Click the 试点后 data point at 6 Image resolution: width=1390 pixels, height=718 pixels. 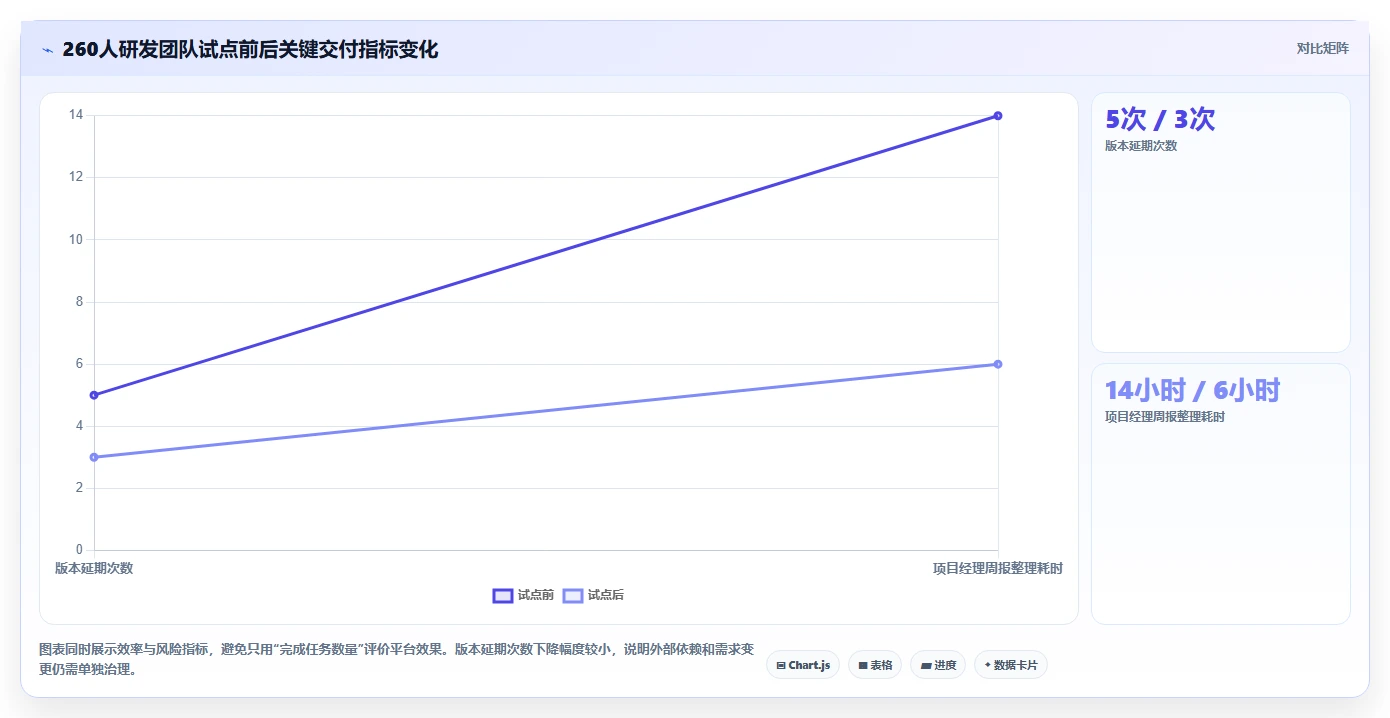click(x=998, y=364)
